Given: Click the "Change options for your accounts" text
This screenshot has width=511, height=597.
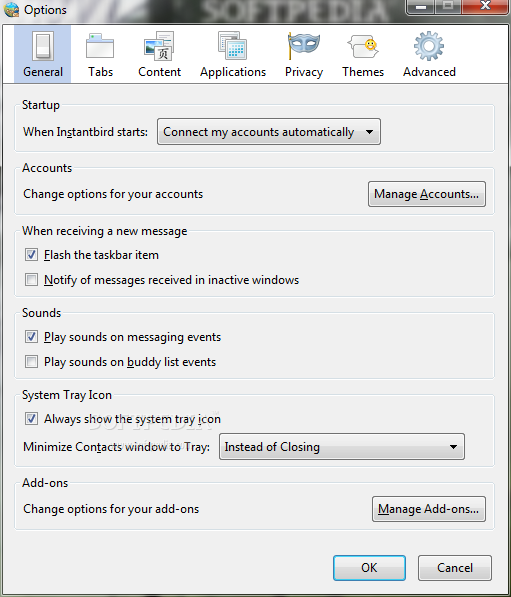Looking at the screenshot, I should tap(113, 194).
